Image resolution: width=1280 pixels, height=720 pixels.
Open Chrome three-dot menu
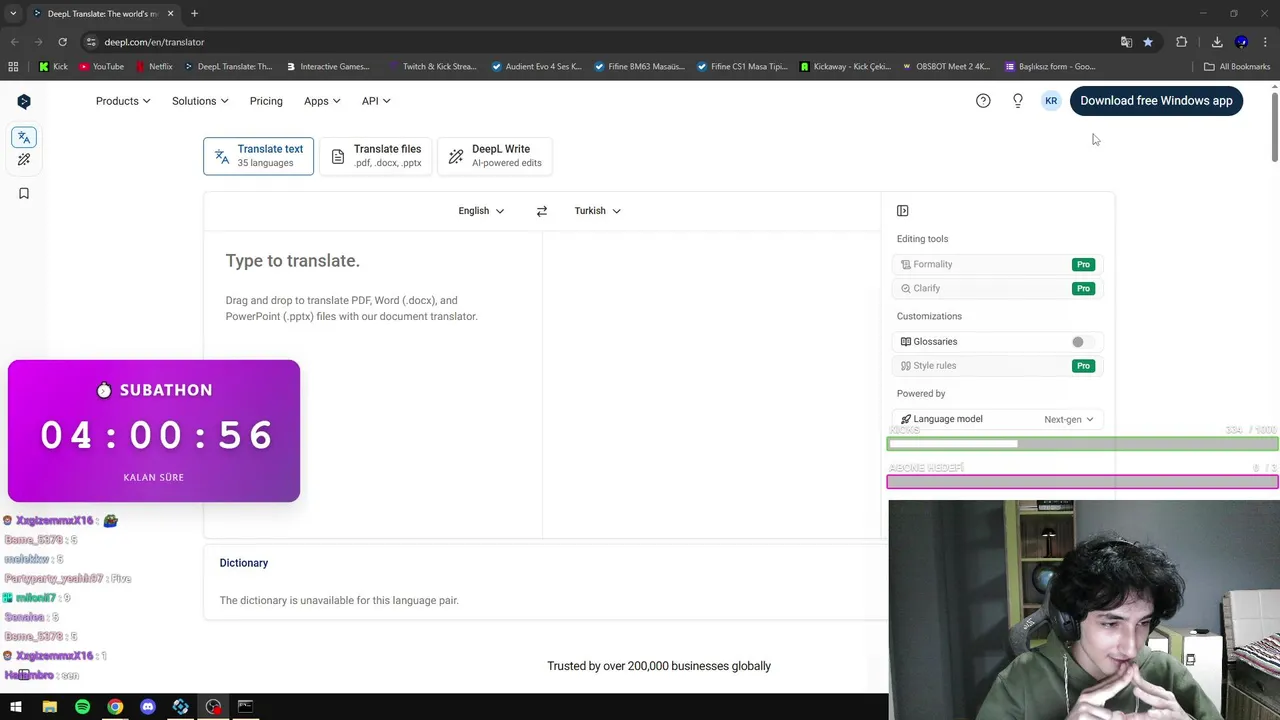[x=1265, y=42]
